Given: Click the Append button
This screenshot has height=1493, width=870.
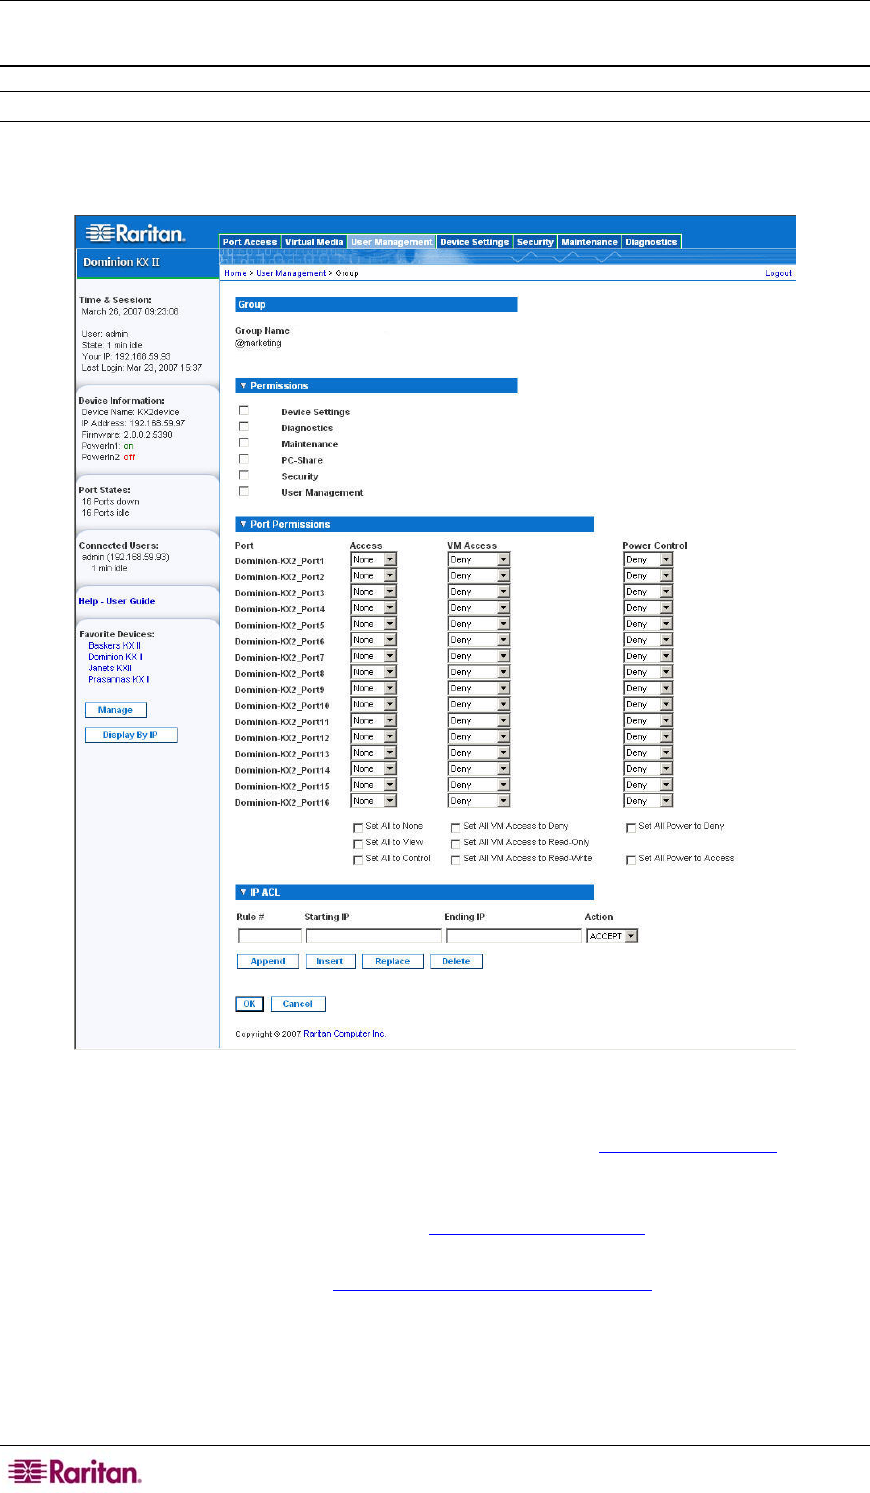Looking at the screenshot, I should pos(268,961).
